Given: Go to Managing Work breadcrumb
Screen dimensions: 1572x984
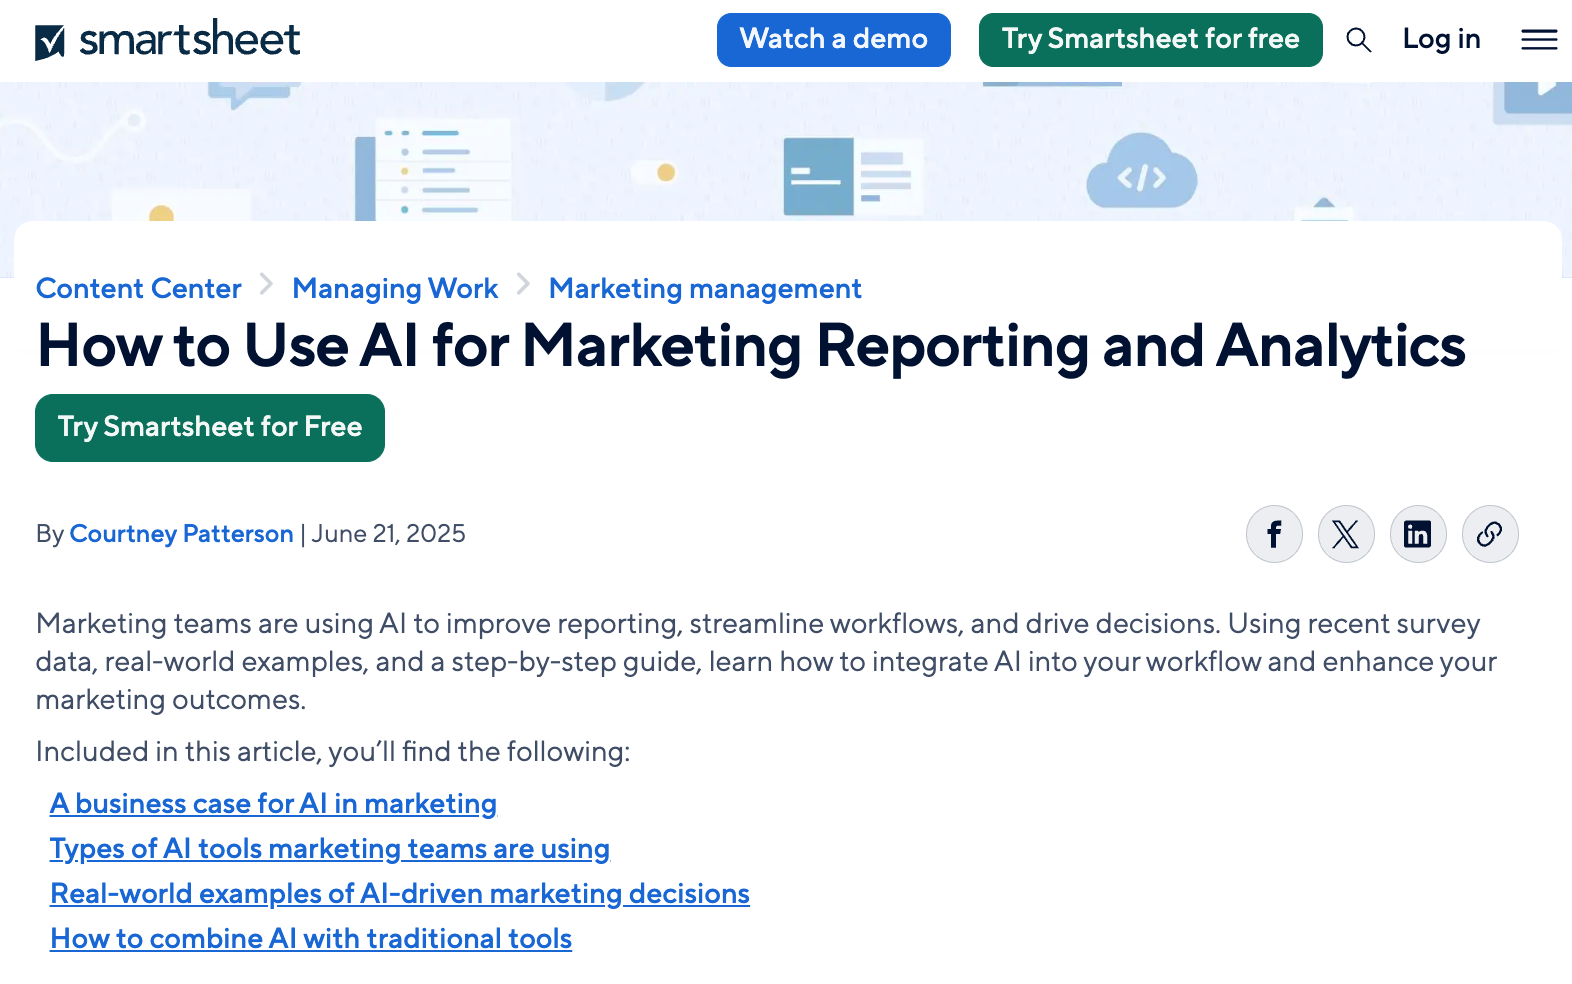Looking at the screenshot, I should (395, 289).
